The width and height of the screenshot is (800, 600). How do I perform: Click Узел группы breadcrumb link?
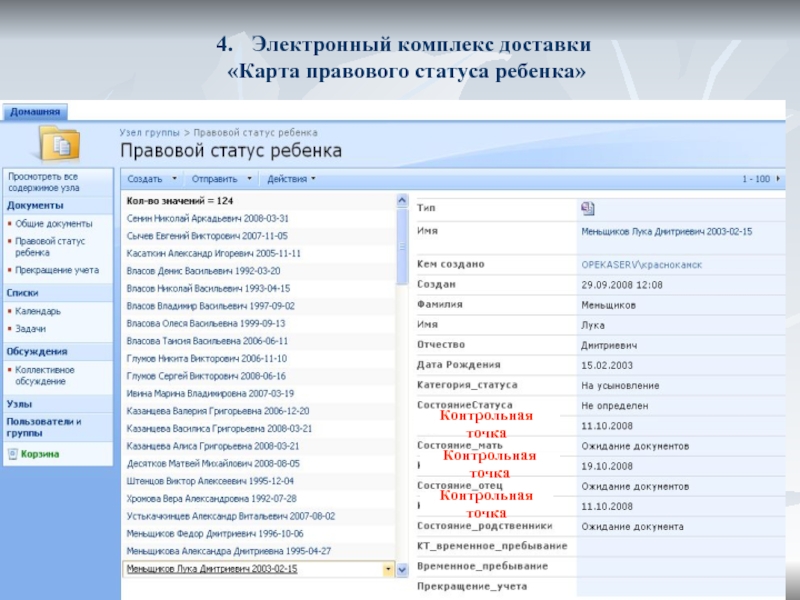(149, 133)
